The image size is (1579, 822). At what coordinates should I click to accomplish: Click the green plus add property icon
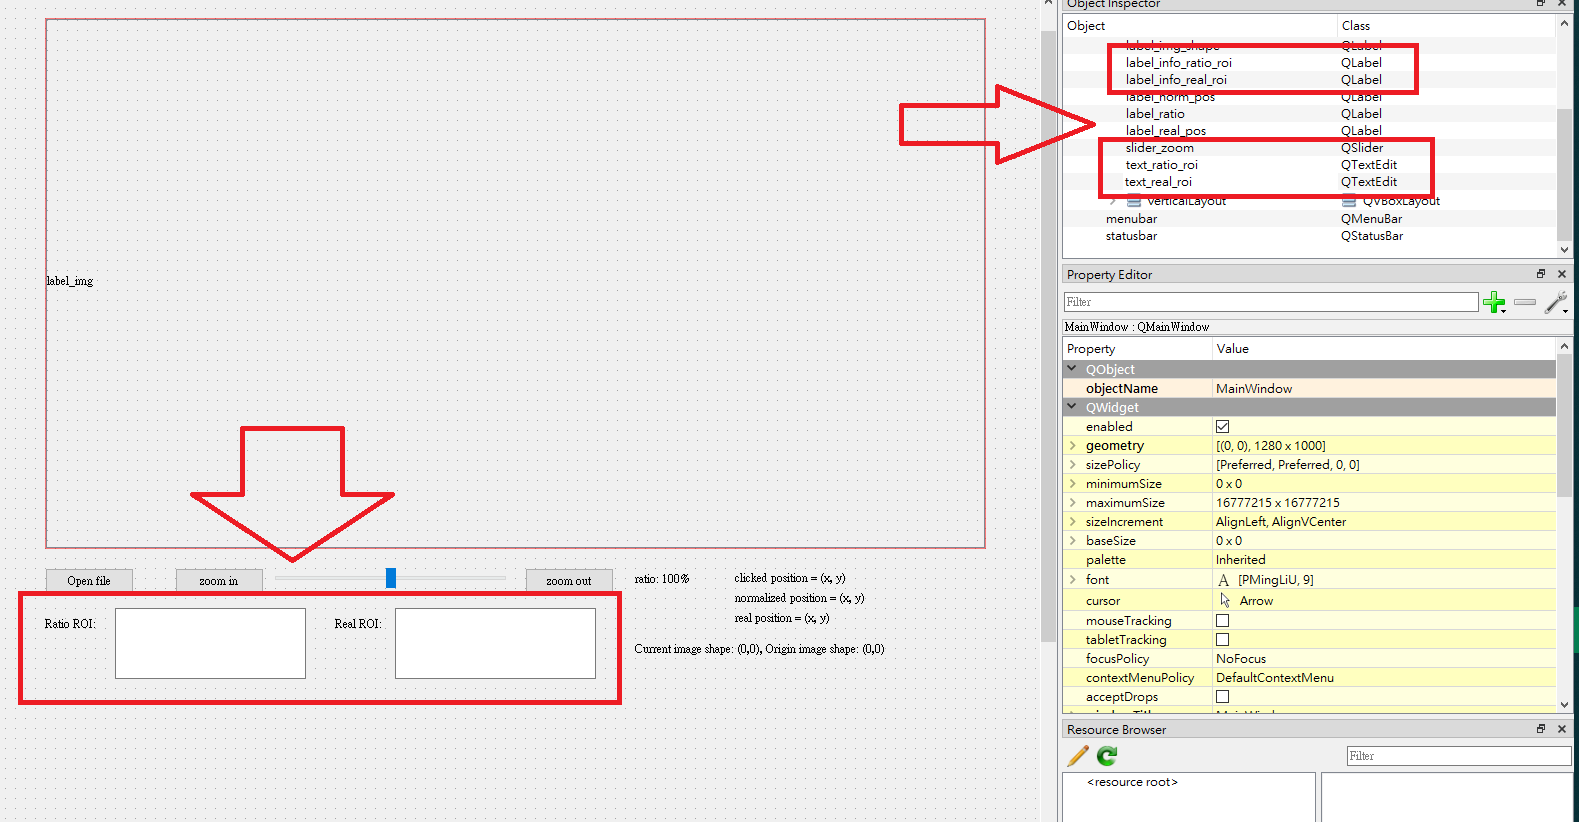point(1494,302)
